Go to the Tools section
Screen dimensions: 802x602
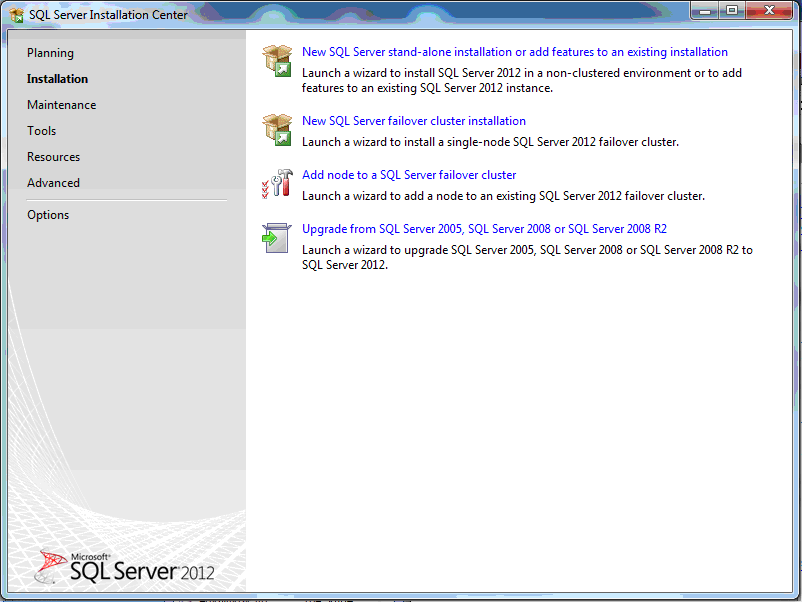(41, 131)
